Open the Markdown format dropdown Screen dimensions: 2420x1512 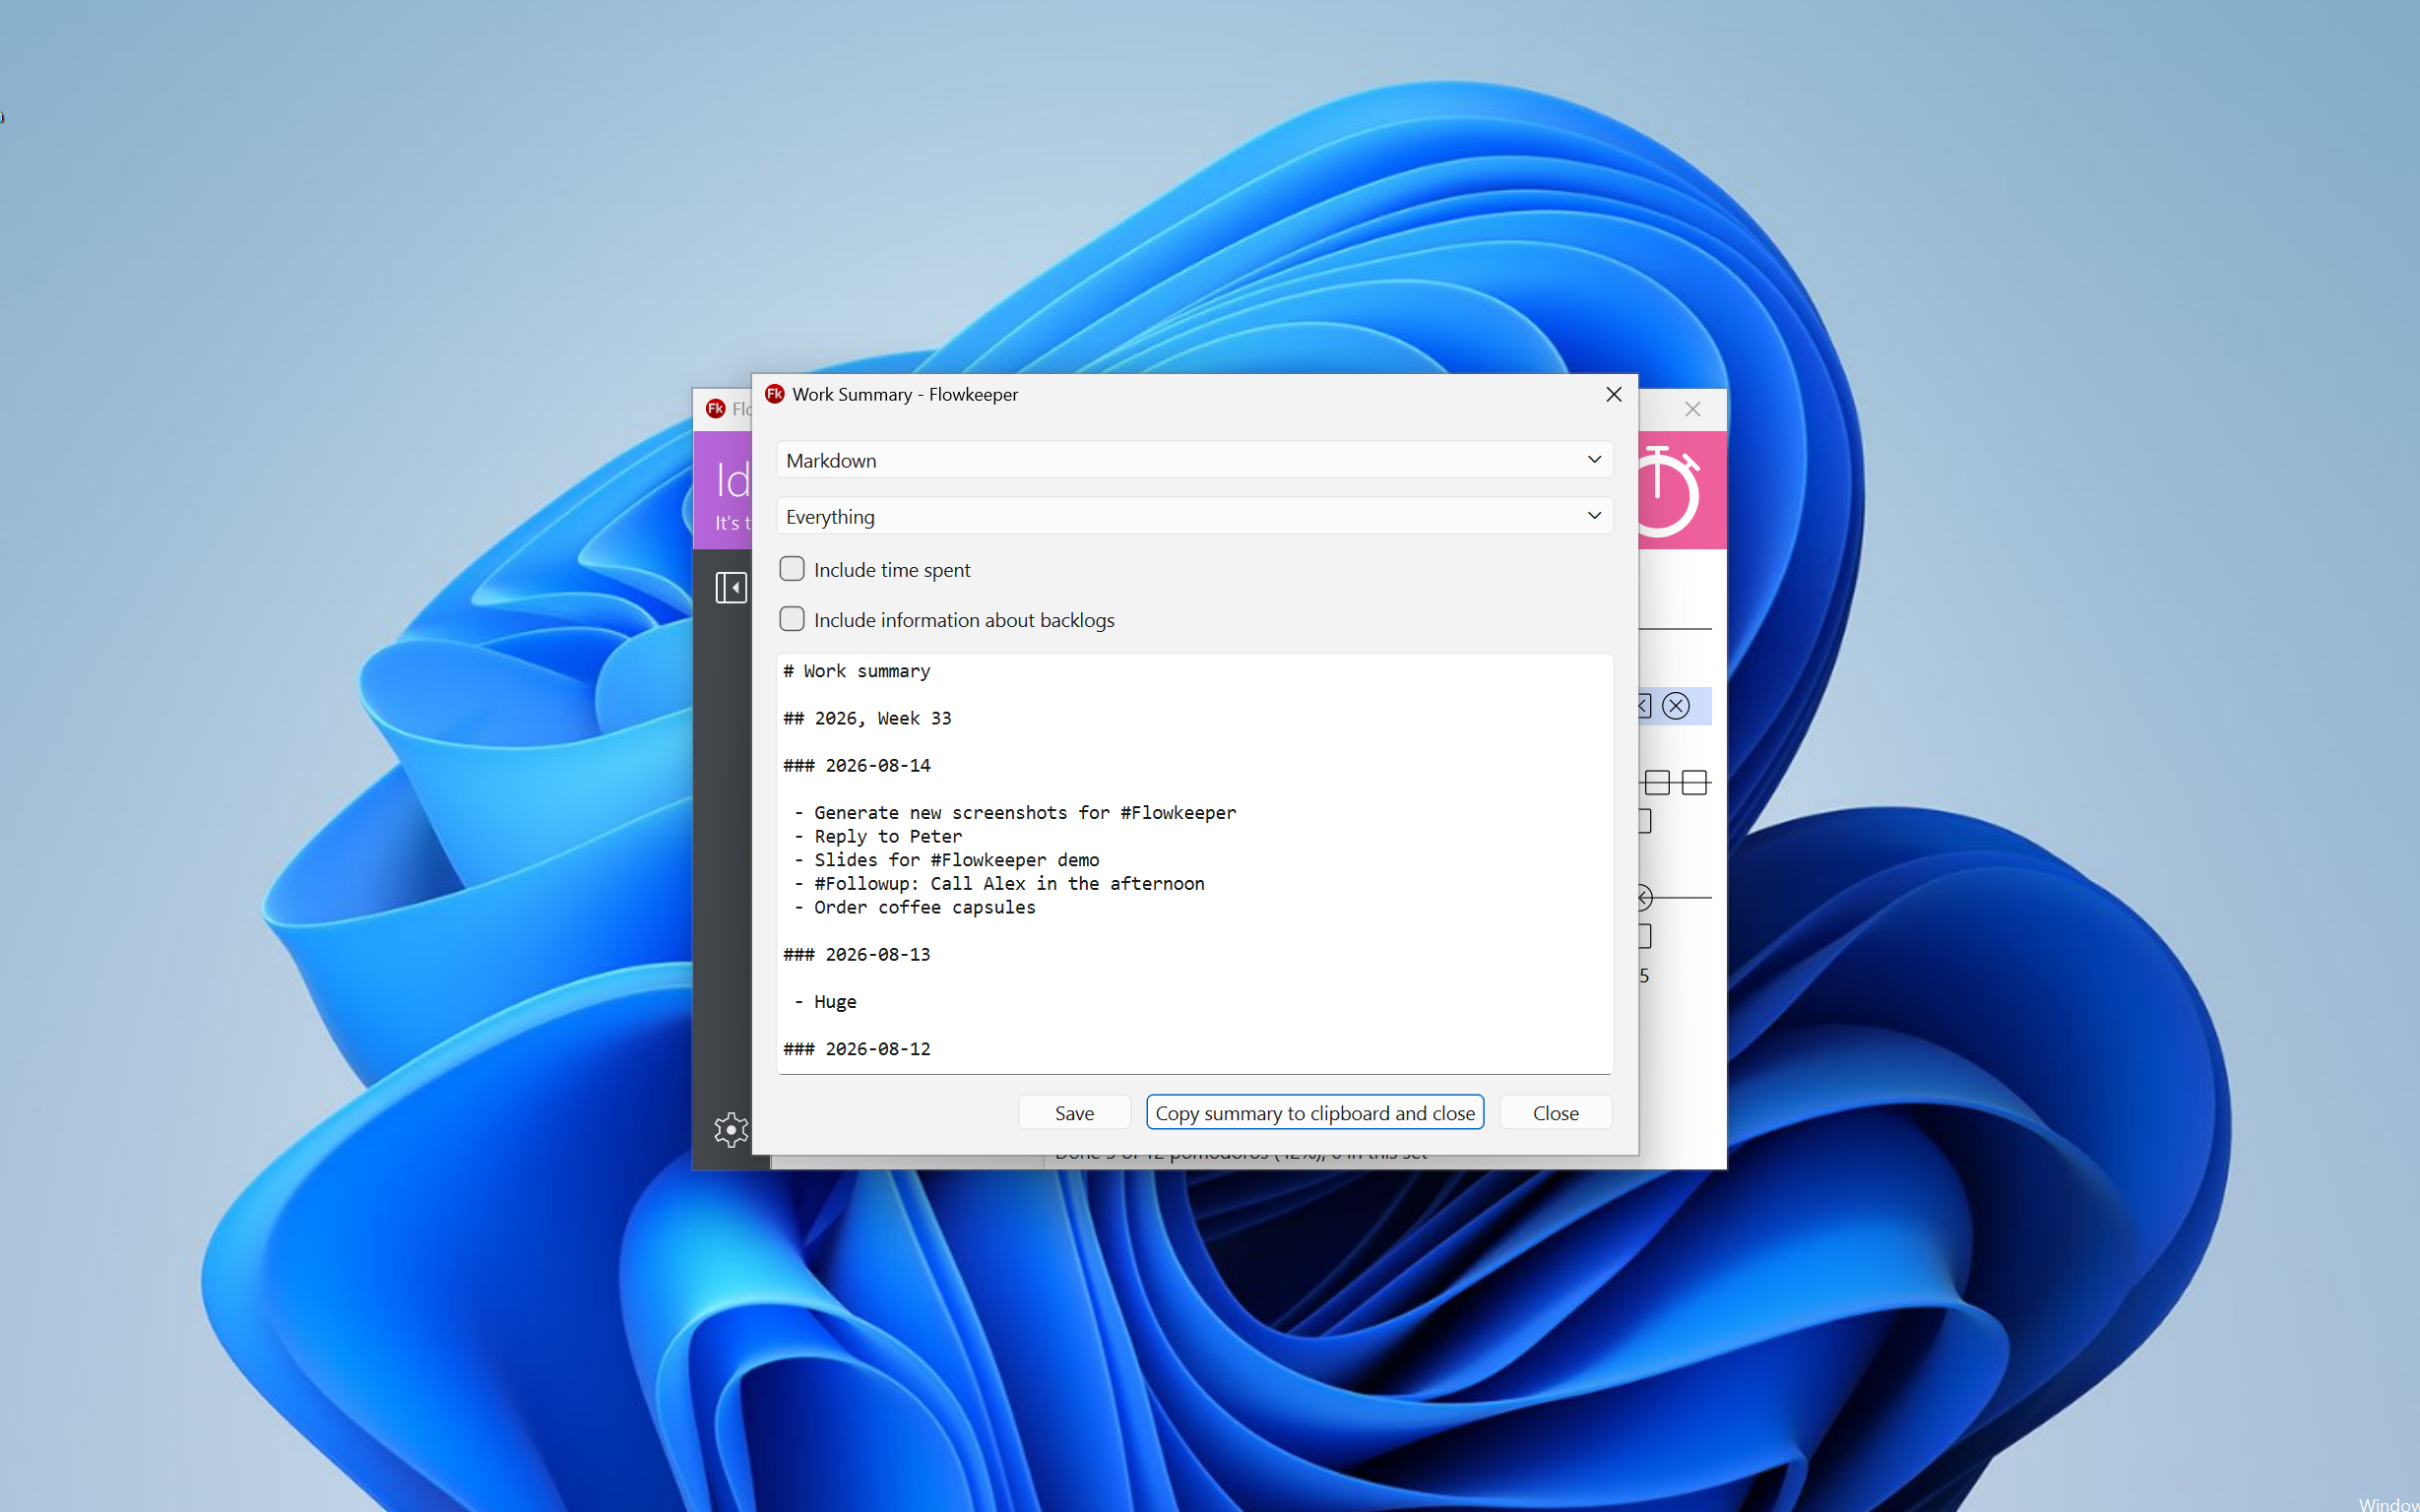[1194, 460]
